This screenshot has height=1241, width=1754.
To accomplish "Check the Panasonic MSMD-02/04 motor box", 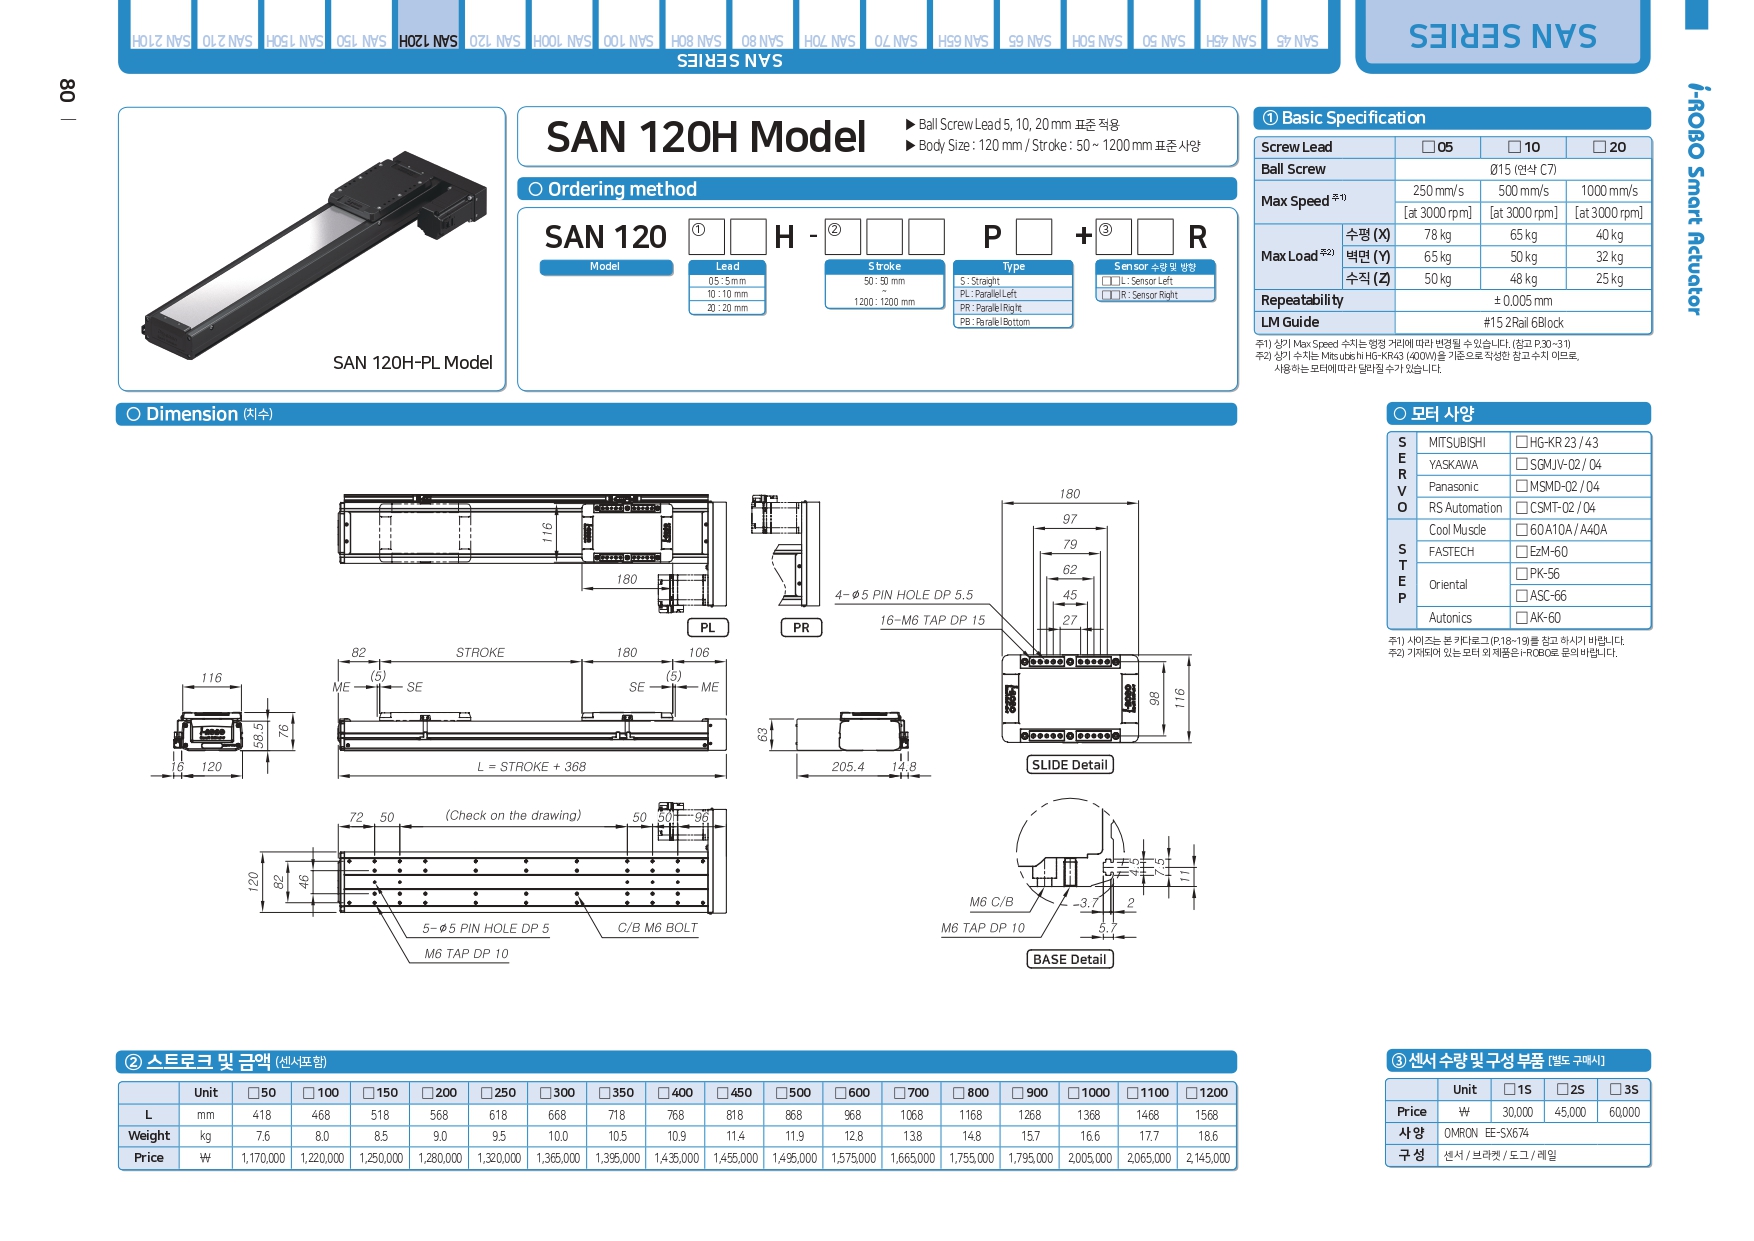I will pos(1522,486).
